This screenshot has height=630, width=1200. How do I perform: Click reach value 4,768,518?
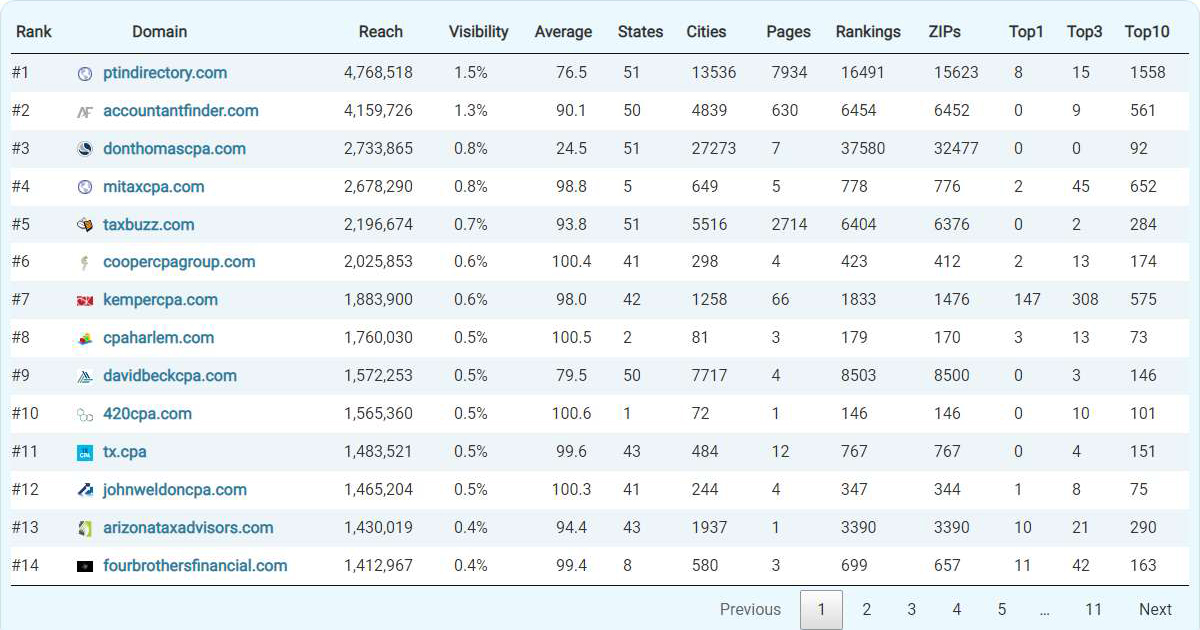(x=378, y=73)
